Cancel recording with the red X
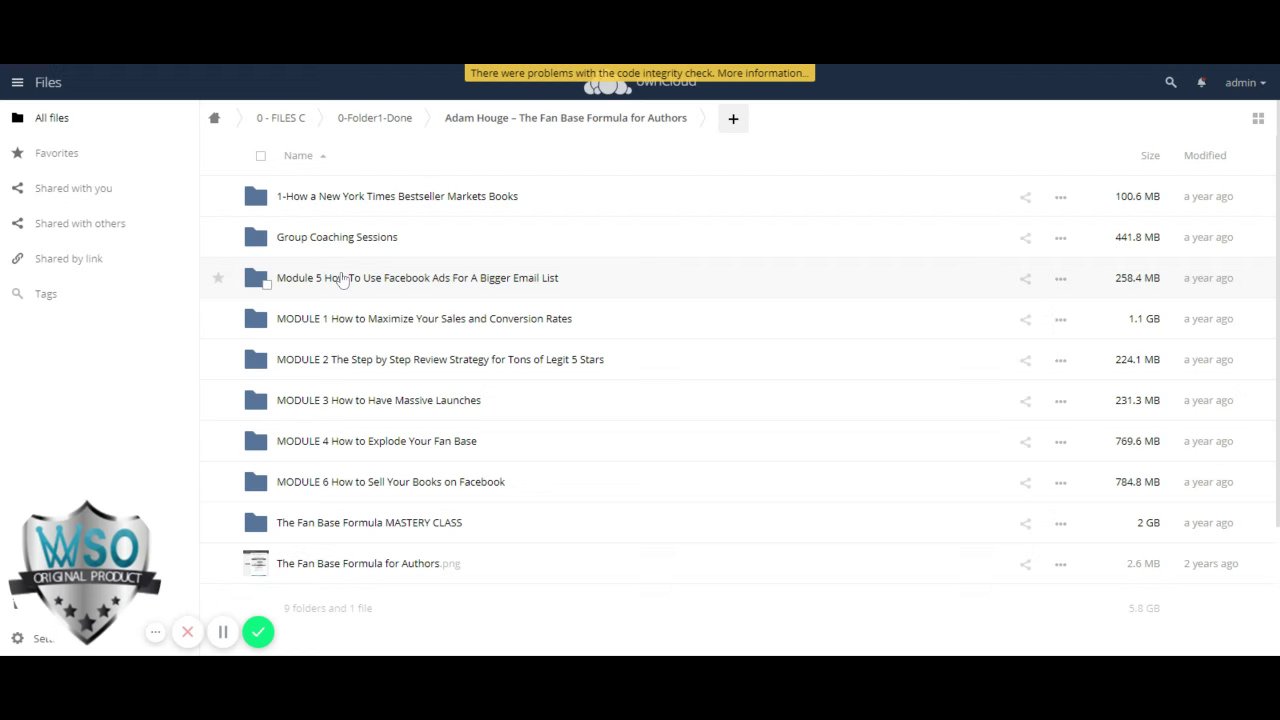Image resolution: width=1280 pixels, height=720 pixels. (x=188, y=632)
